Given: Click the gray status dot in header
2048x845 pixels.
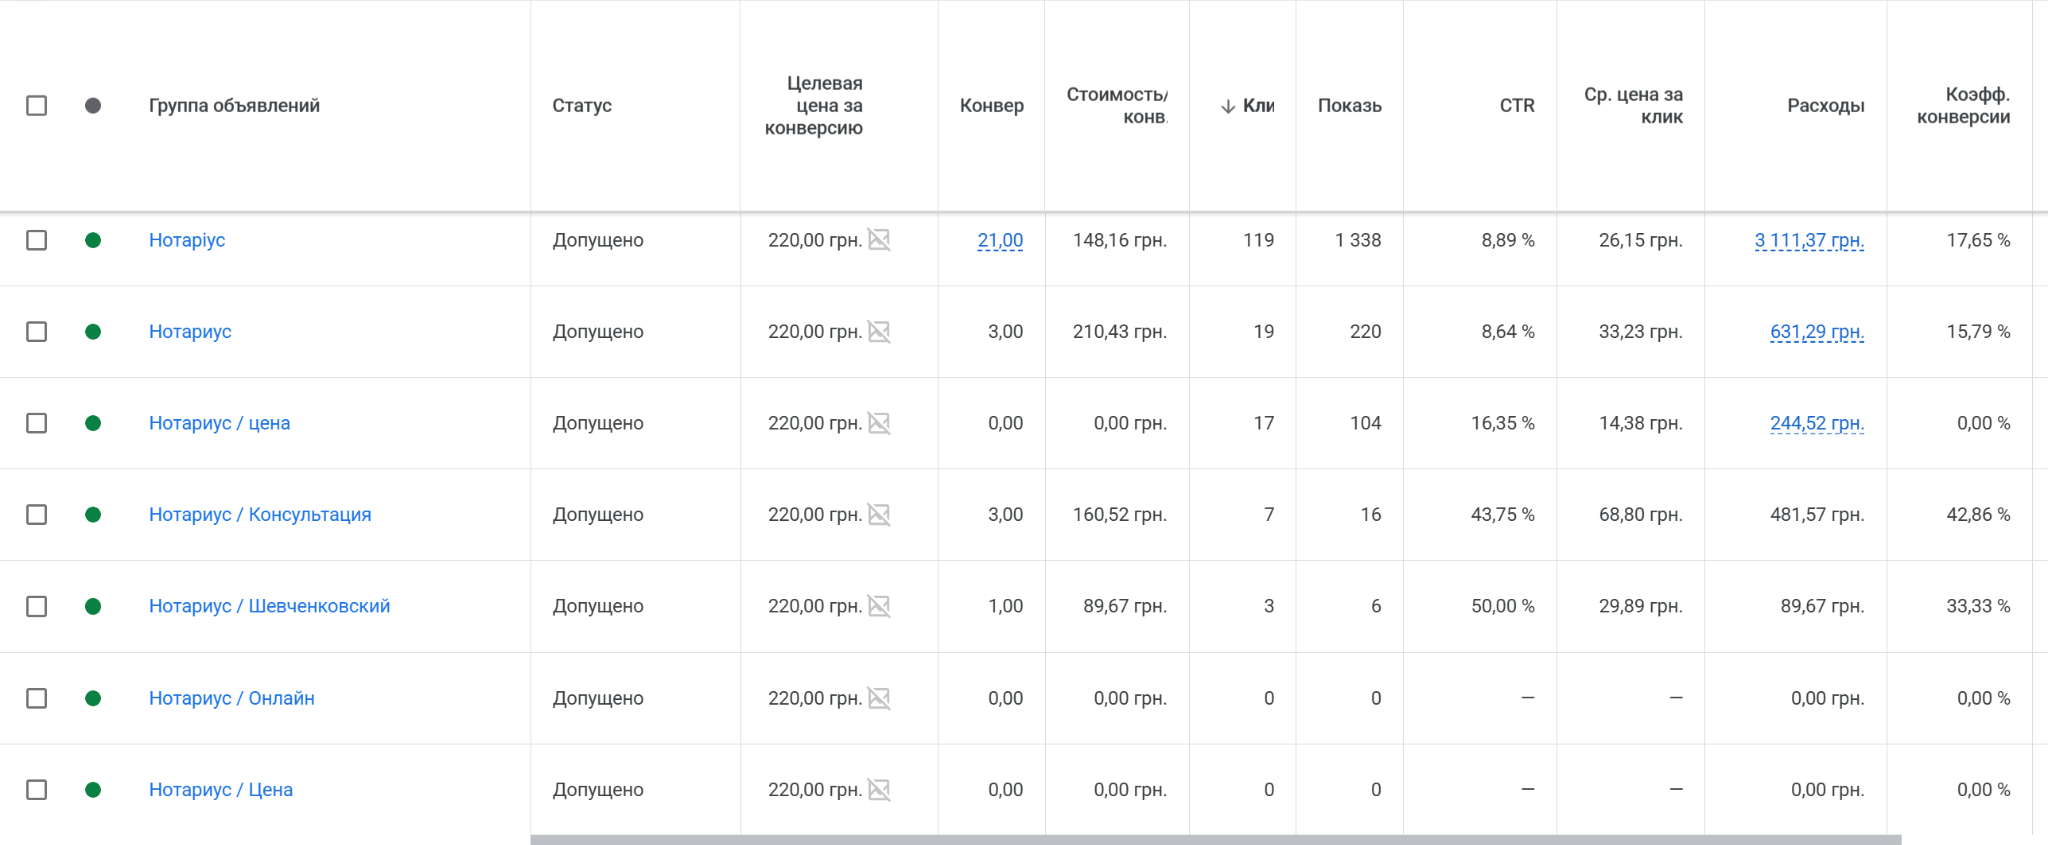Looking at the screenshot, I should pos(93,106).
